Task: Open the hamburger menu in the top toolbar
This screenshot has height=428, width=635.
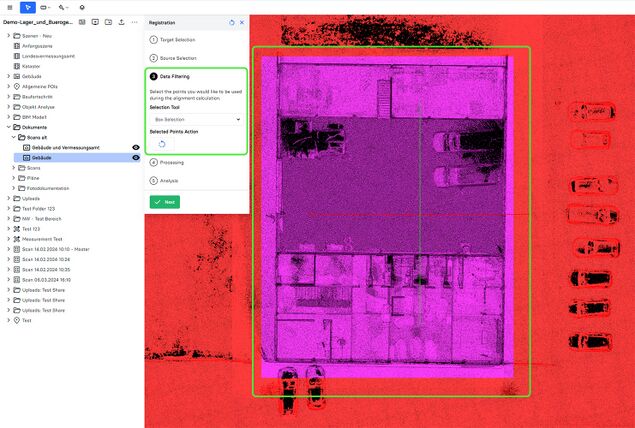Action: point(8,7)
